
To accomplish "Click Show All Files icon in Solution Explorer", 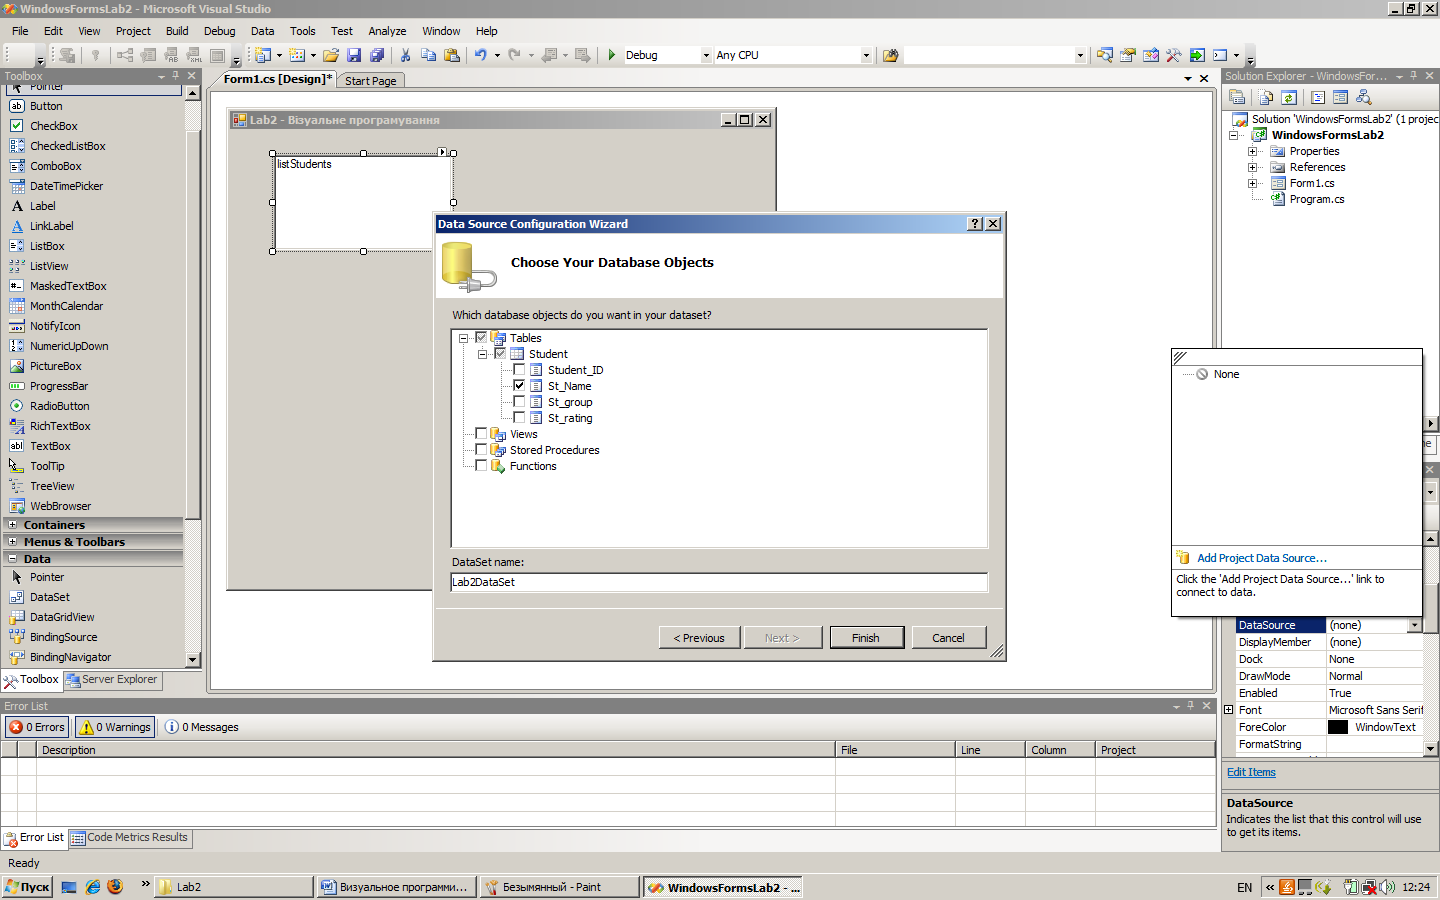I will tap(1266, 97).
